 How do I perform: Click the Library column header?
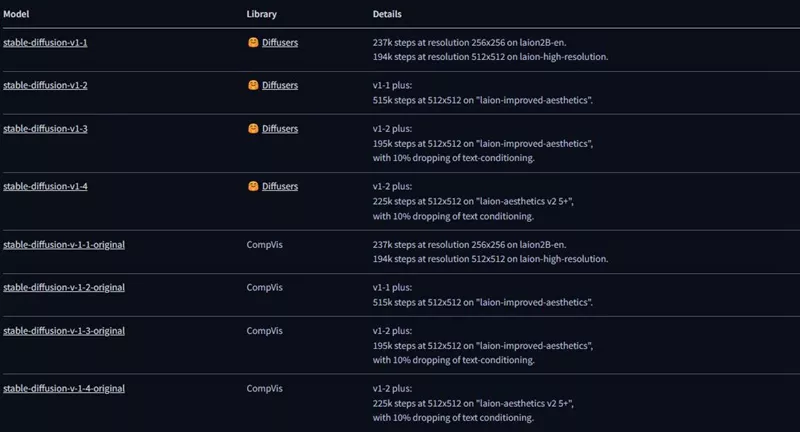[x=262, y=14]
